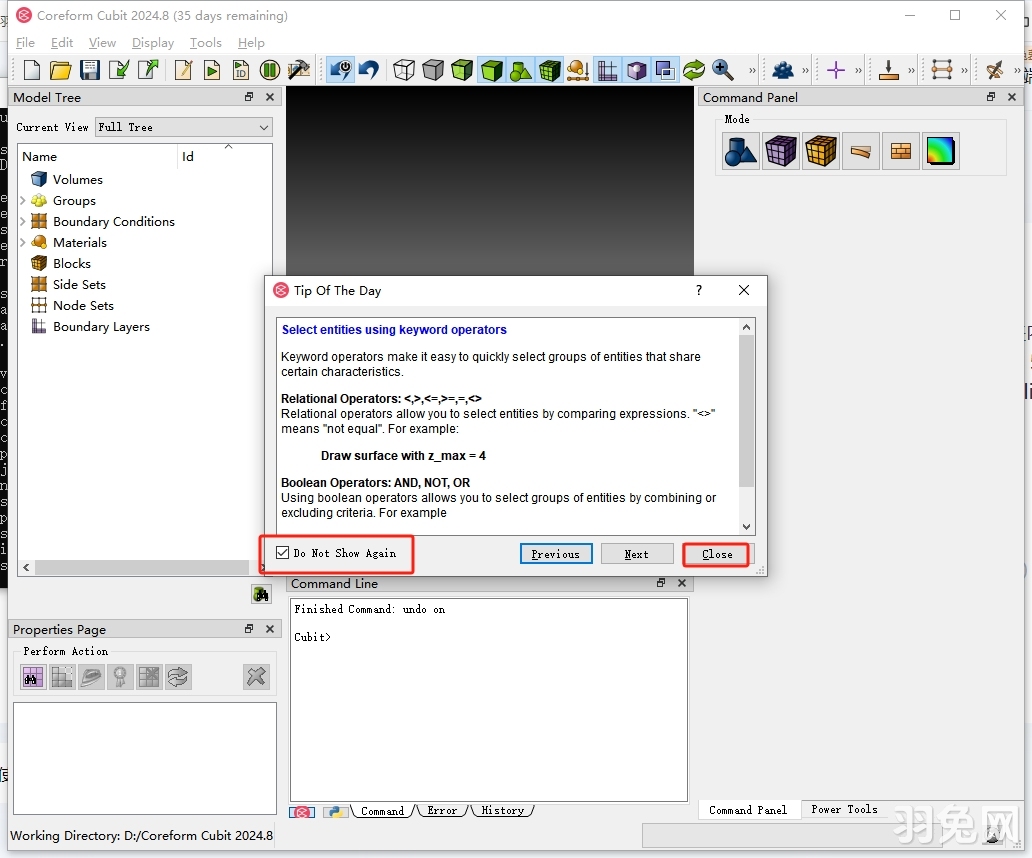Click the Save file toolbar icon
Screen dimensions: 1032x858
pyautogui.click(x=90, y=70)
